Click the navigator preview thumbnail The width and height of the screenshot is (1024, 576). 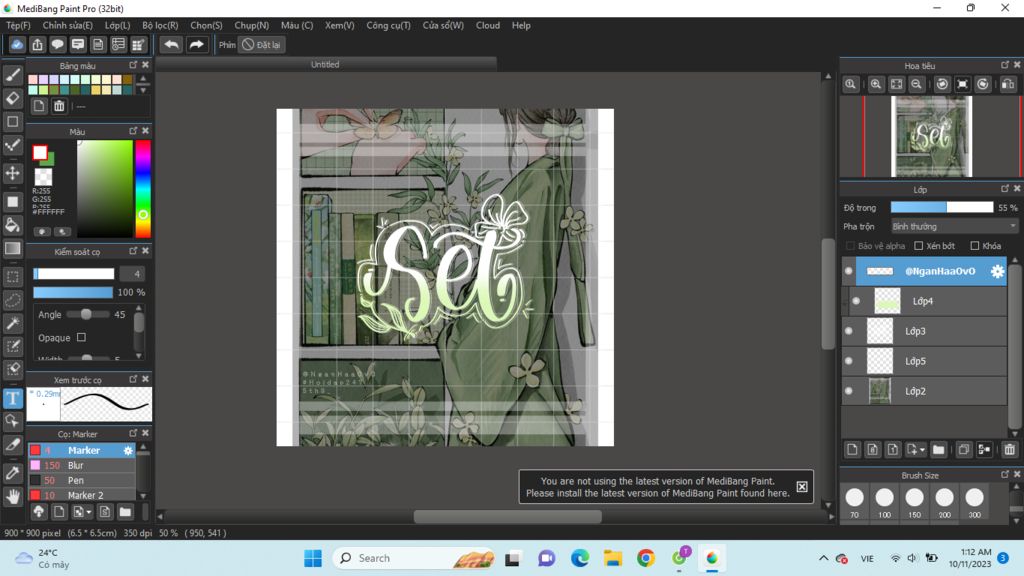[931, 136]
